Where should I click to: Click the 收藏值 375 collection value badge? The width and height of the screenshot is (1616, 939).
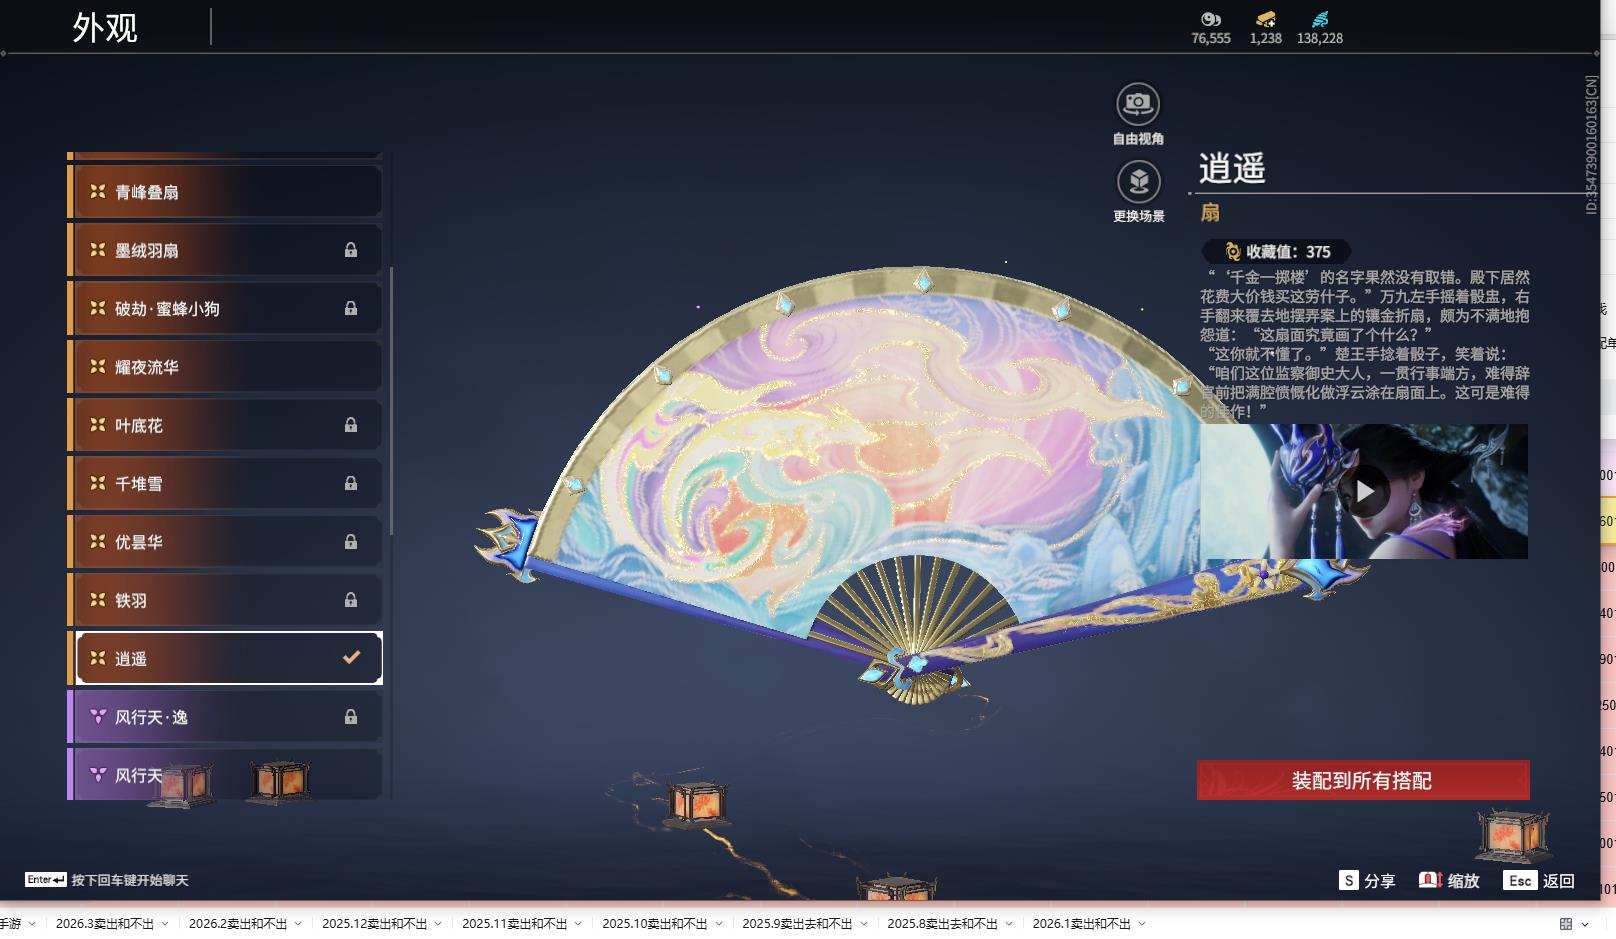click(1279, 251)
